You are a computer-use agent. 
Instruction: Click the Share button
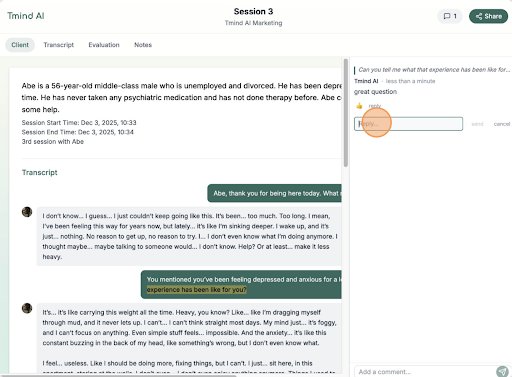pyautogui.click(x=488, y=16)
